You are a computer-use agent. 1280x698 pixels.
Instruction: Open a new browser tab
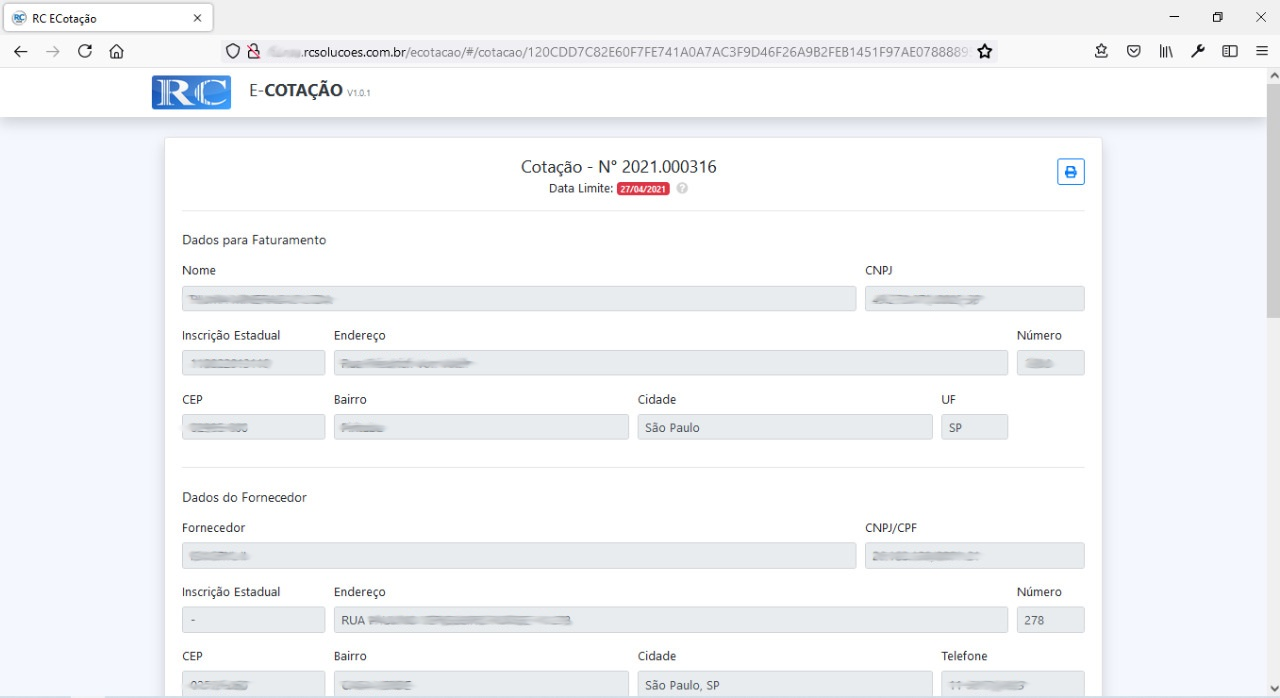[232, 18]
